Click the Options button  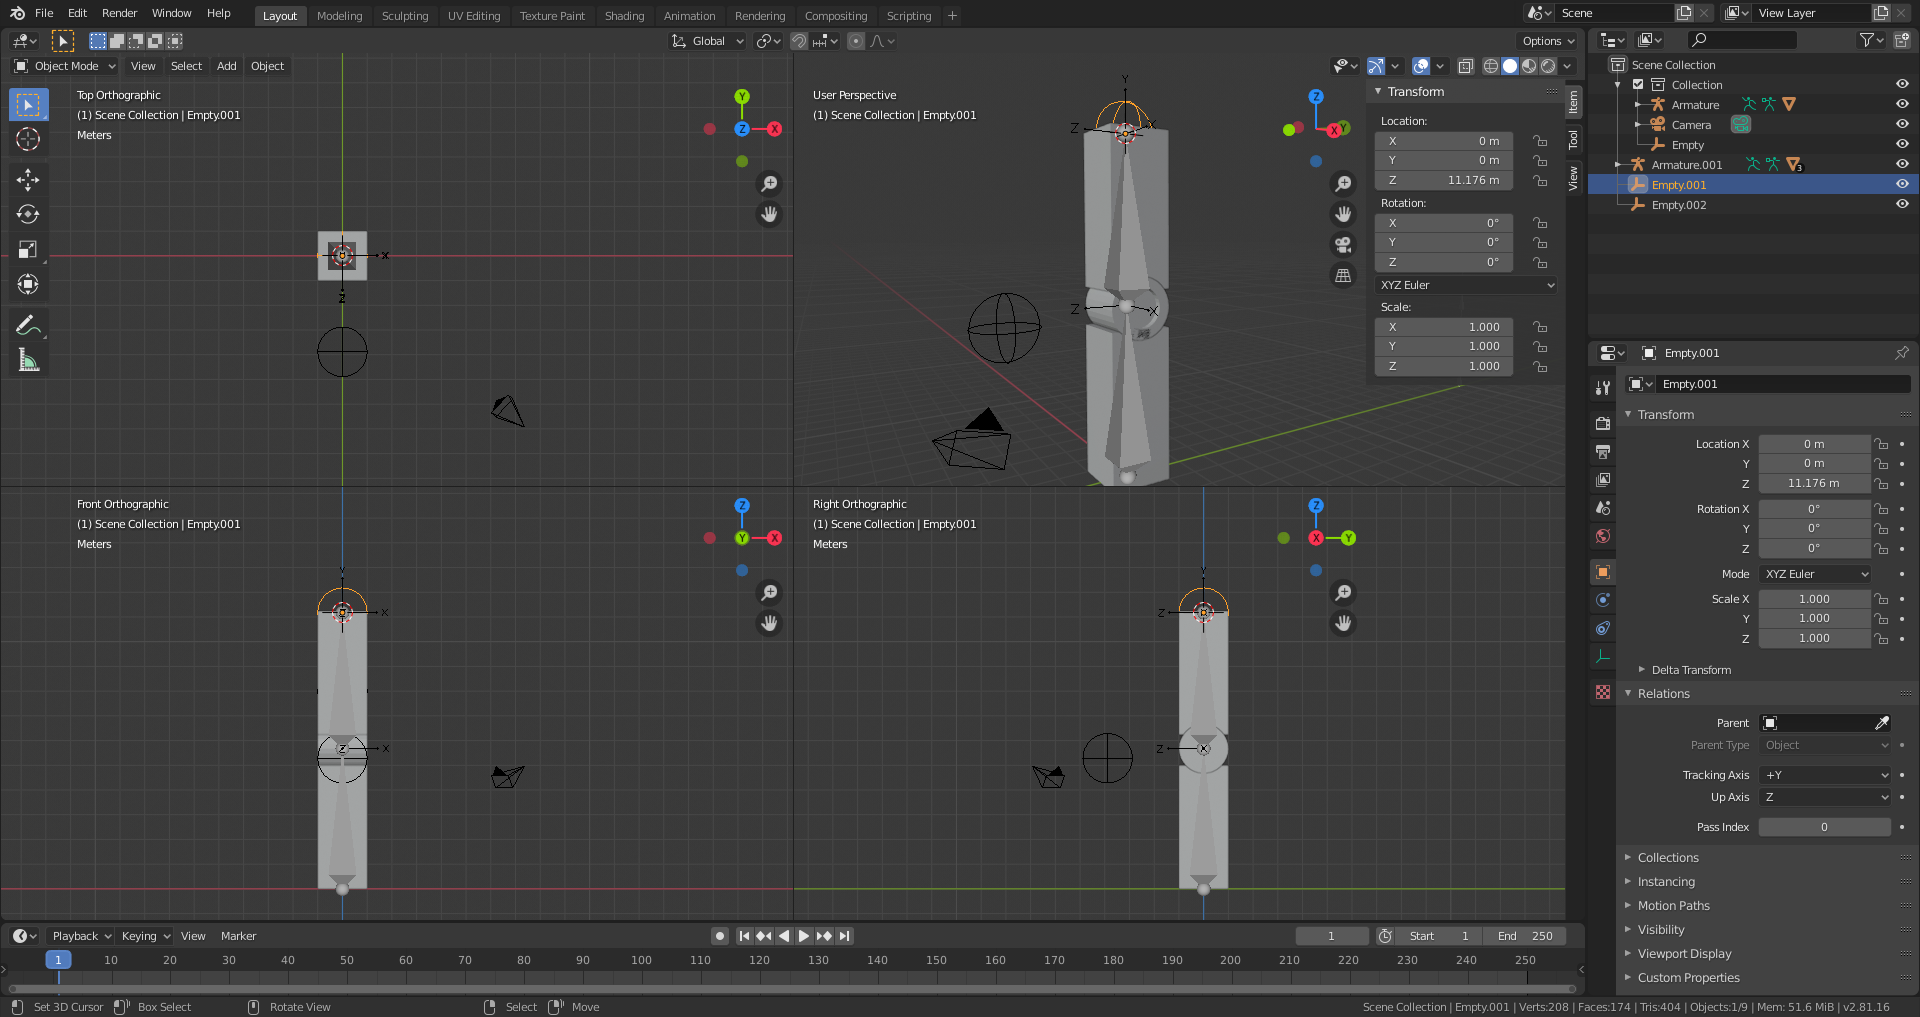pos(1548,41)
